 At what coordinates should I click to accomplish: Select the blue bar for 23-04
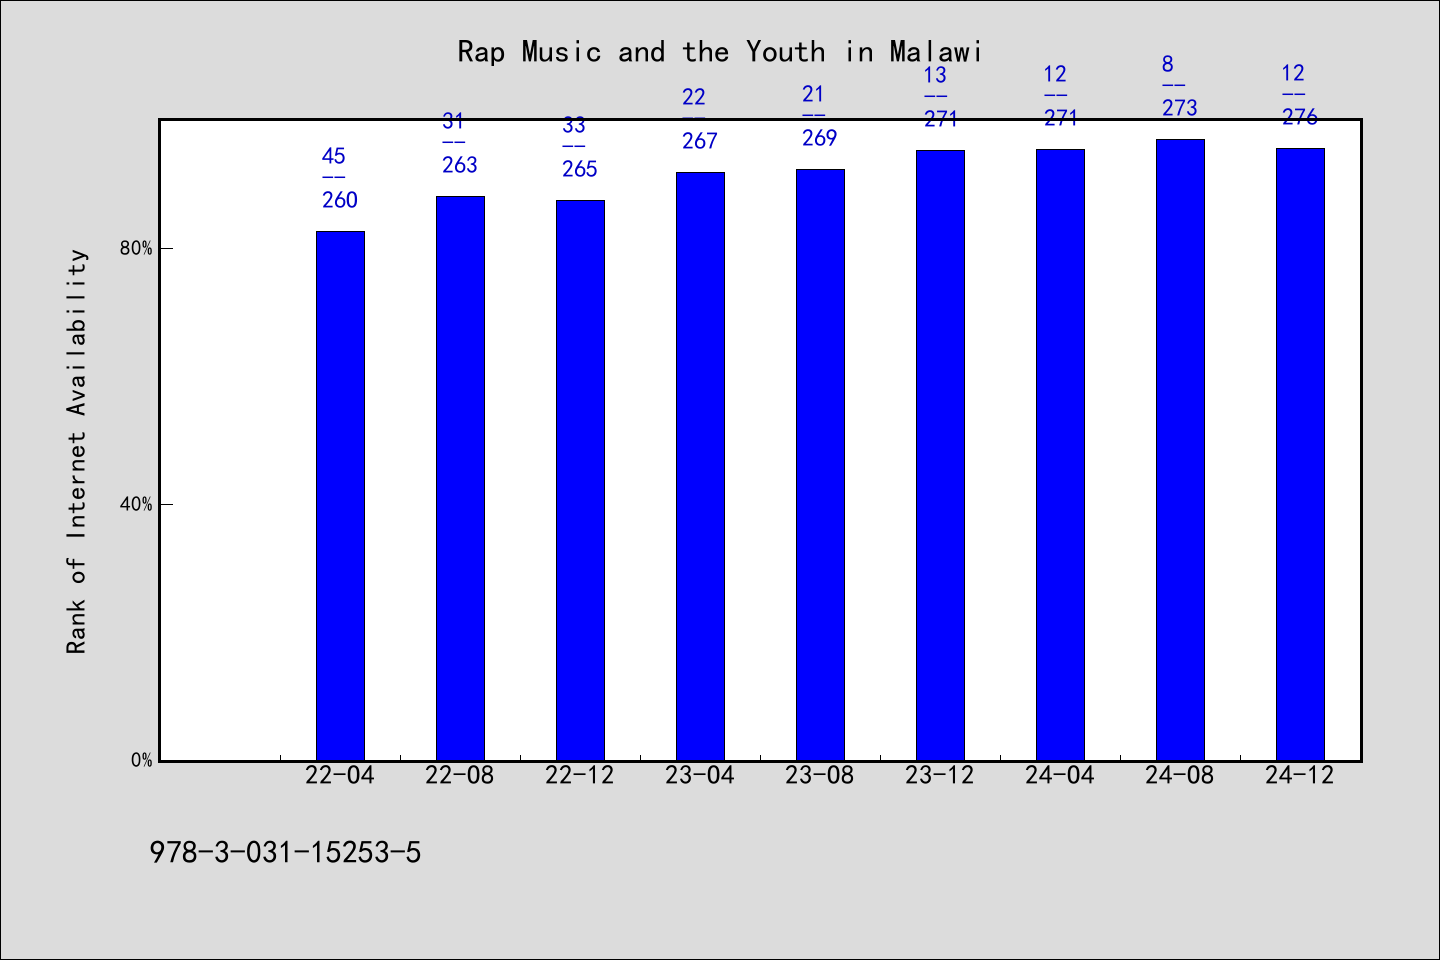[700, 466]
